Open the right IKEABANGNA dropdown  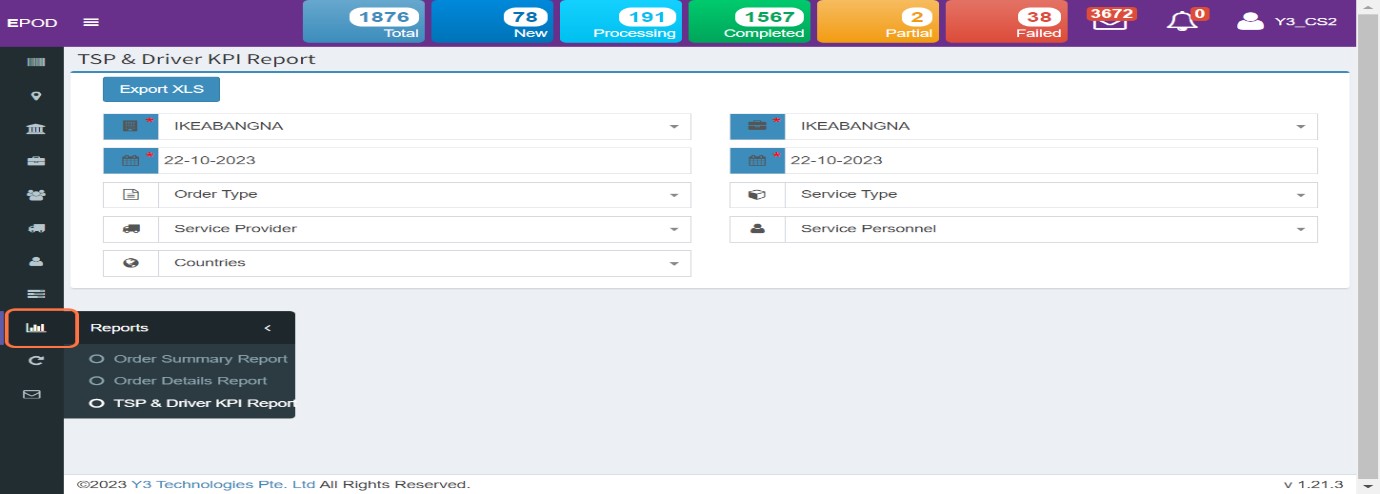tap(1051, 126)
